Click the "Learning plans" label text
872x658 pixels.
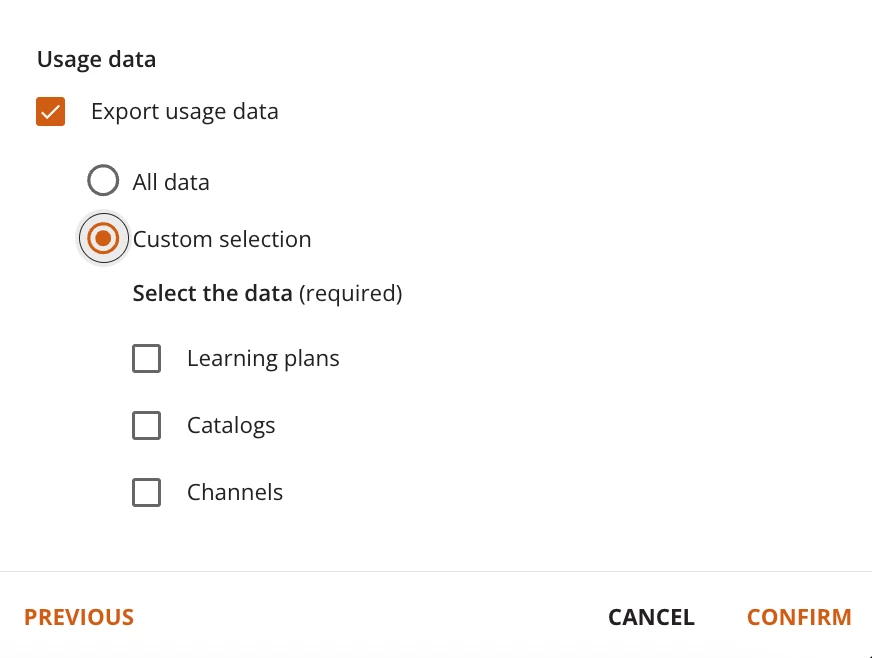(x=263, y=358)
